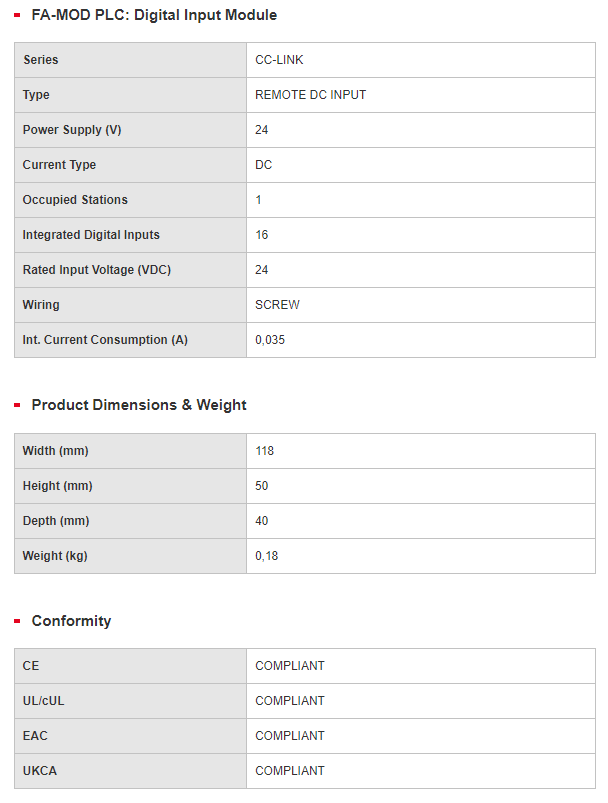This screenshot has width=608, height=803.
Task: Click the red bullet beside FA-MOD PLC heading
Action: pyautogui.click(x=17, y=15)
